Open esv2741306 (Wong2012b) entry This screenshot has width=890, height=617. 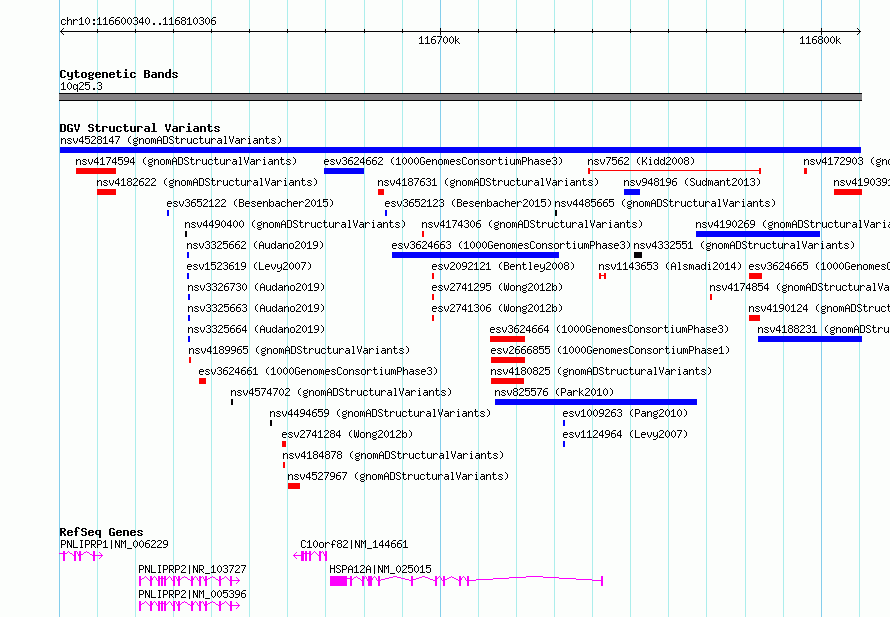coord(497,308)
